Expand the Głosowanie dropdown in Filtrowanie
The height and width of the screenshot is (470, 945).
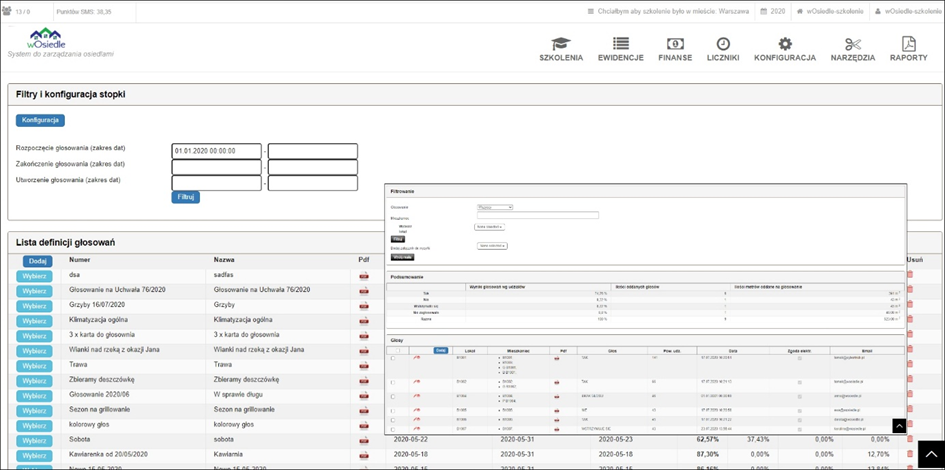pos(495,207)
